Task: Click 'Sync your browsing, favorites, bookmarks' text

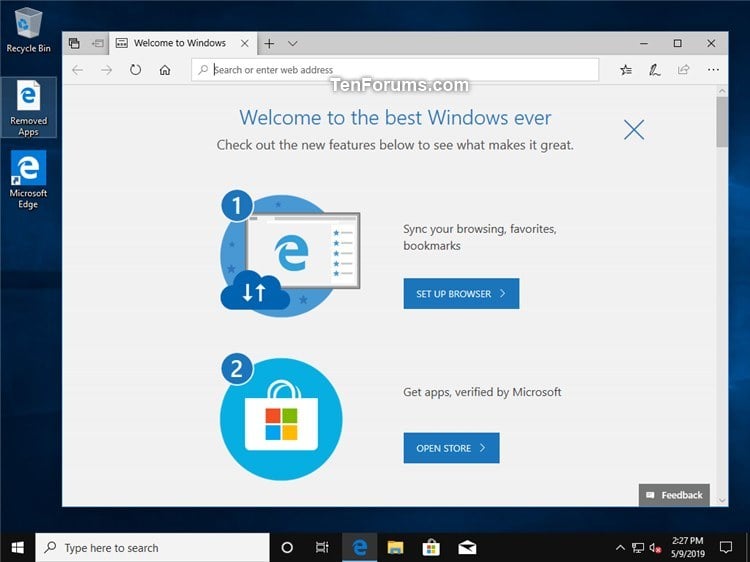Action: 480,237
